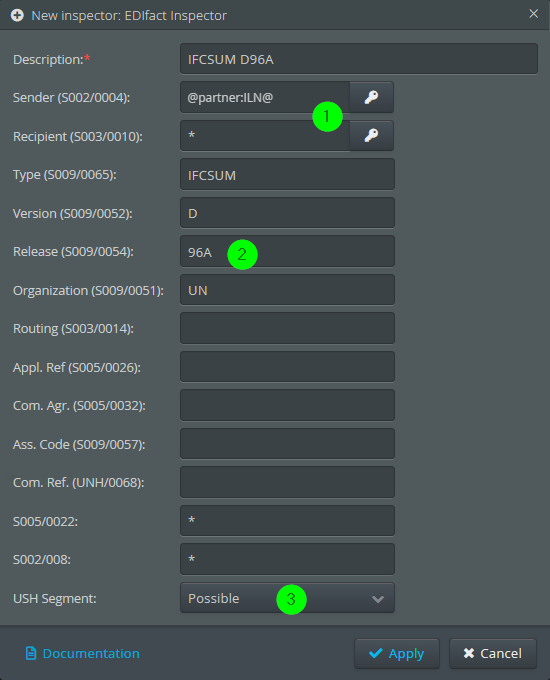Click the "New inspector: EDIfact Inspector" title text
This screenshot has height=680, width=550.
coord(129,16)
